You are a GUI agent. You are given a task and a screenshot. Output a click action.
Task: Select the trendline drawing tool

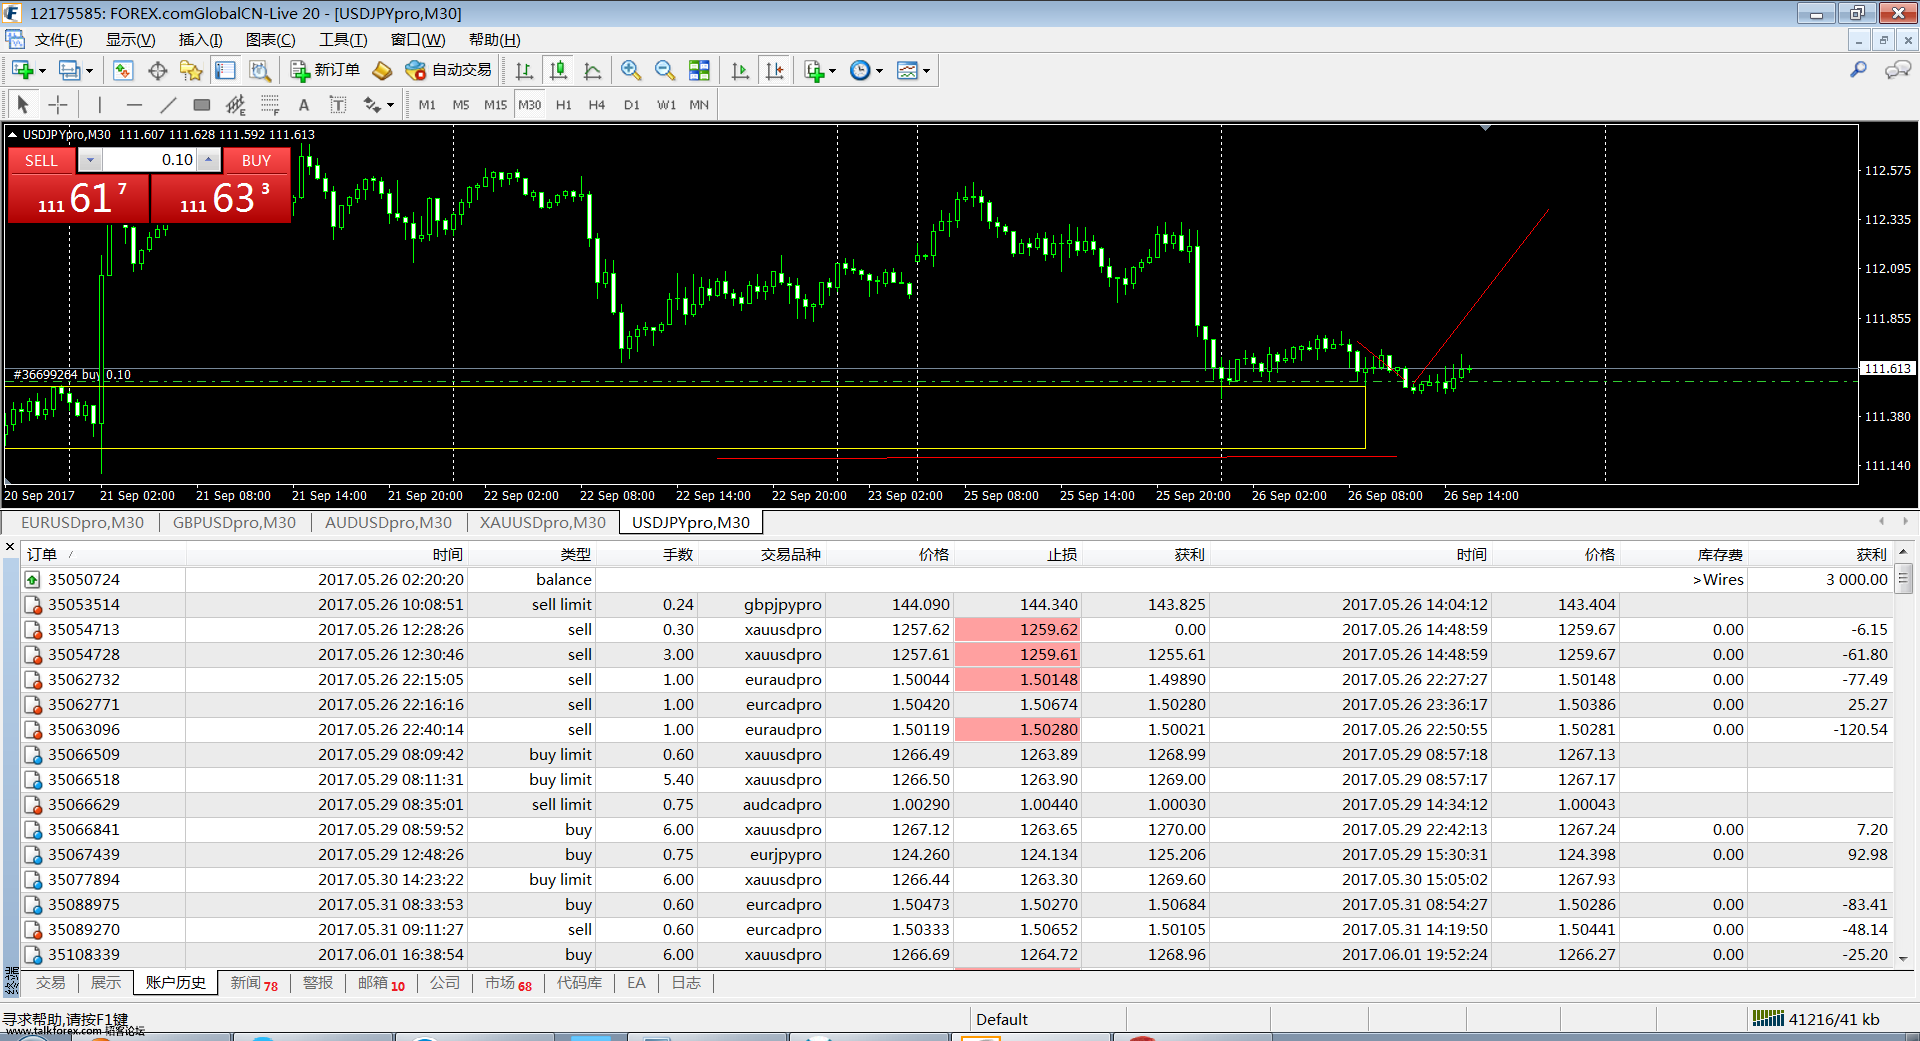(x=168, y=104)
